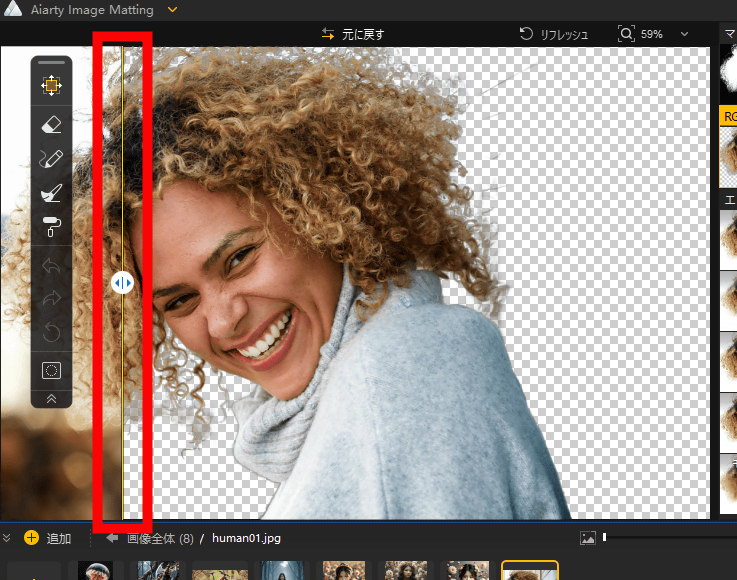The width and height of the screenshot is (737, 580).
Task: Click the human01.jpg file name
Action: tap(246, 538)
